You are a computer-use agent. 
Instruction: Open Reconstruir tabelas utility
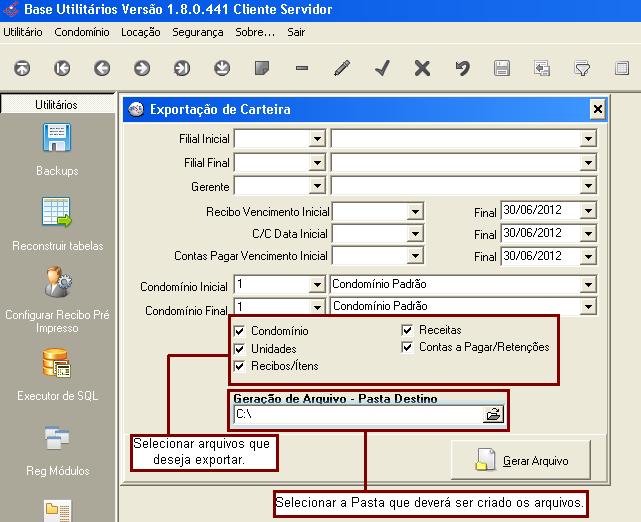[x=56, y=213]
